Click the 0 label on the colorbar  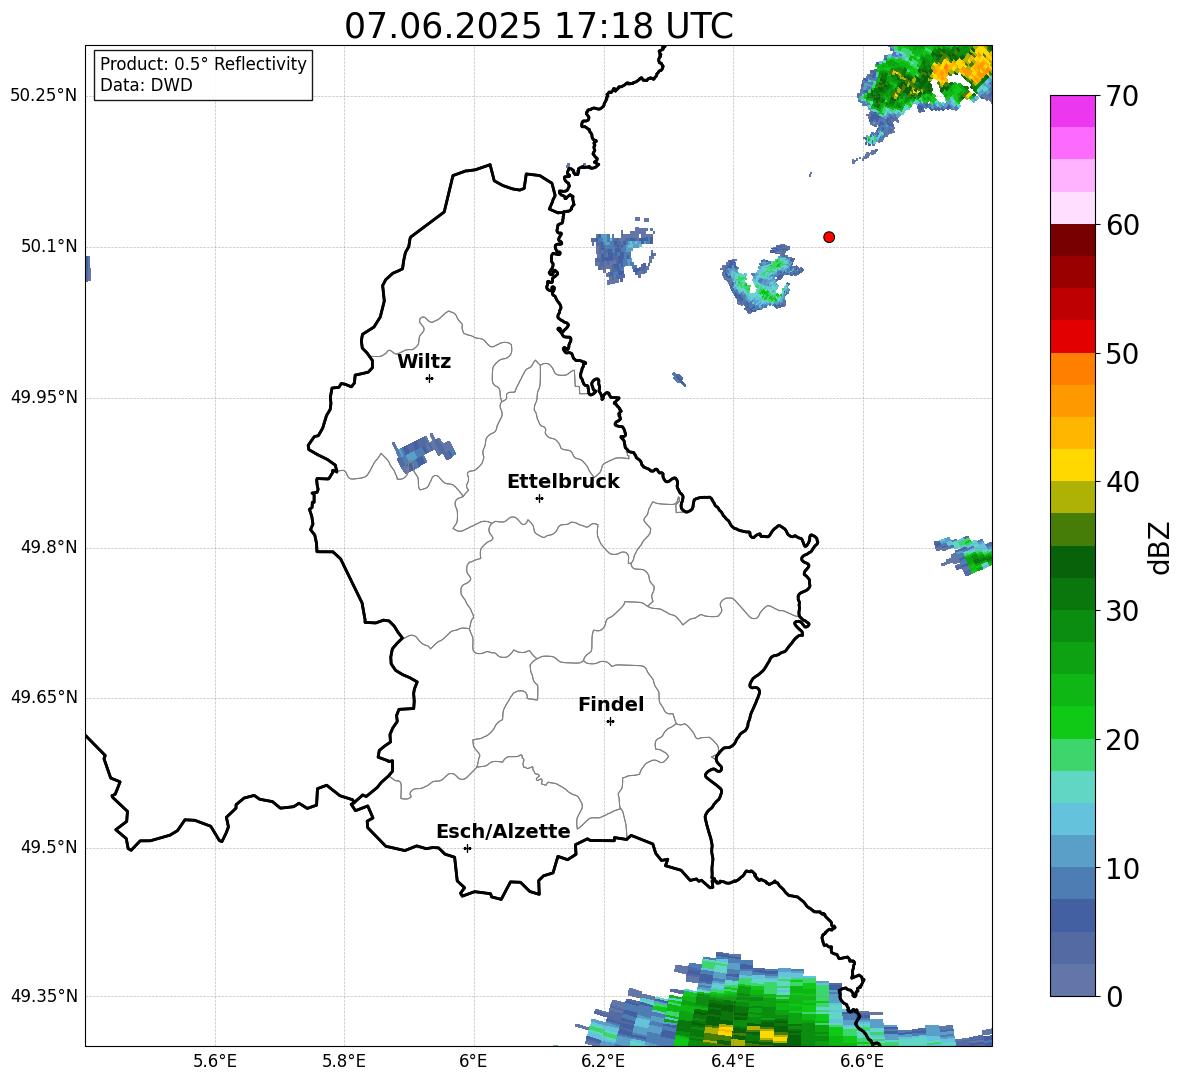point(1114,996)
